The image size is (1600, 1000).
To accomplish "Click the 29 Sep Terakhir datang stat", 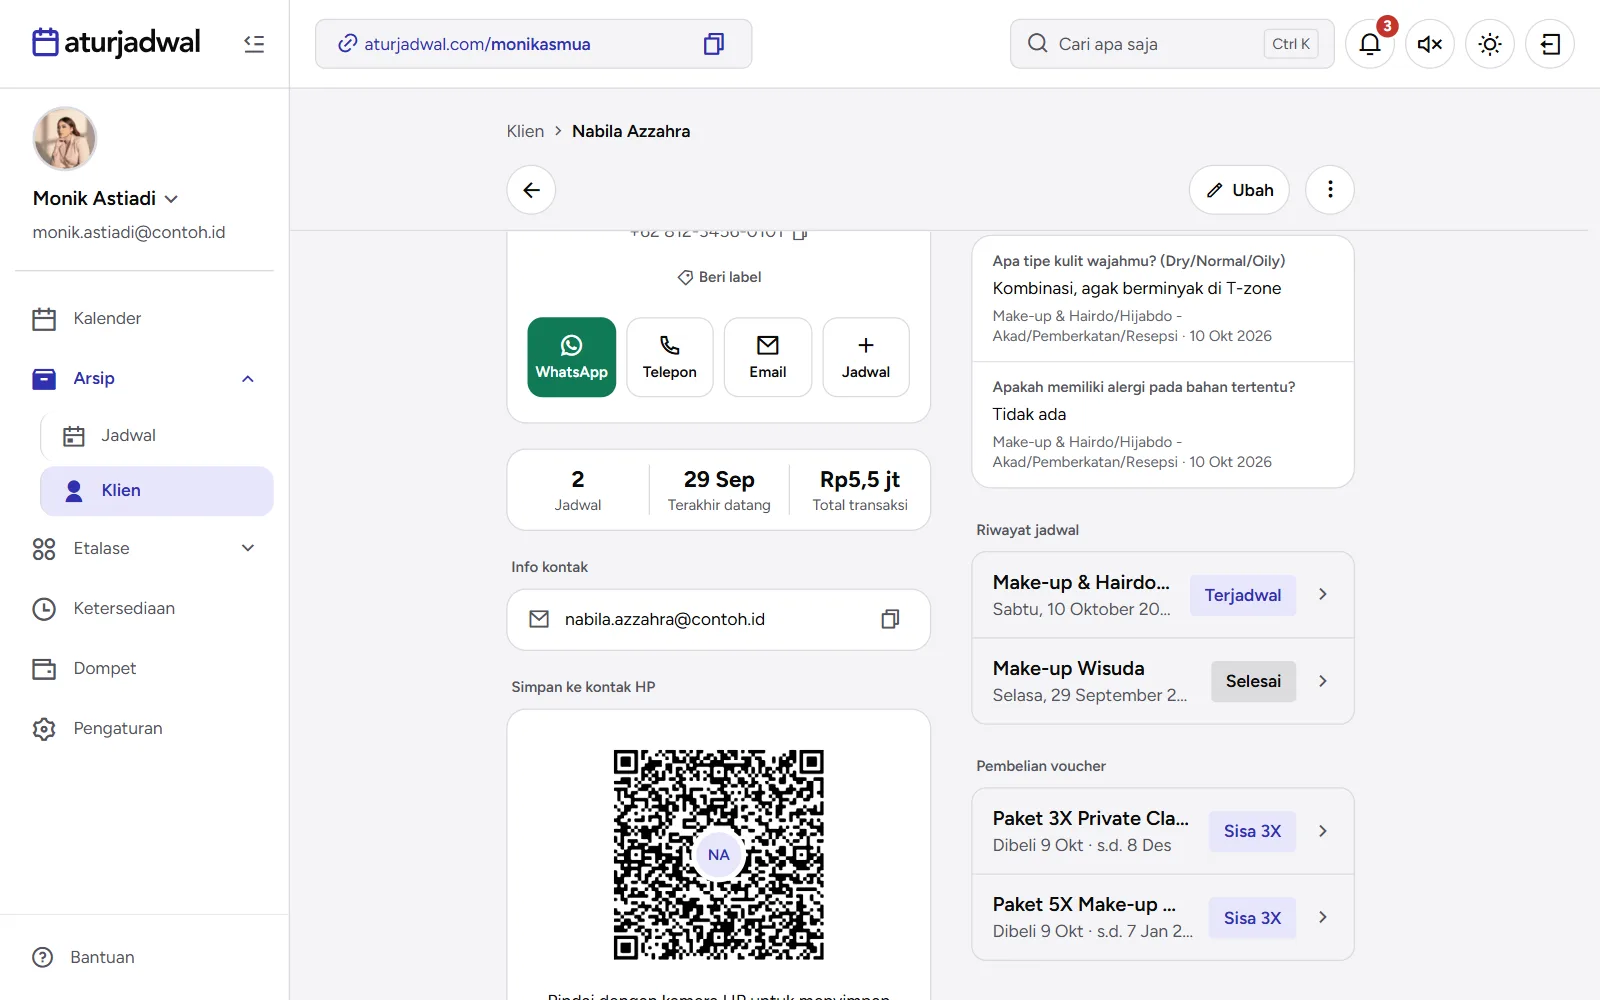I will (x=719, y=490).
